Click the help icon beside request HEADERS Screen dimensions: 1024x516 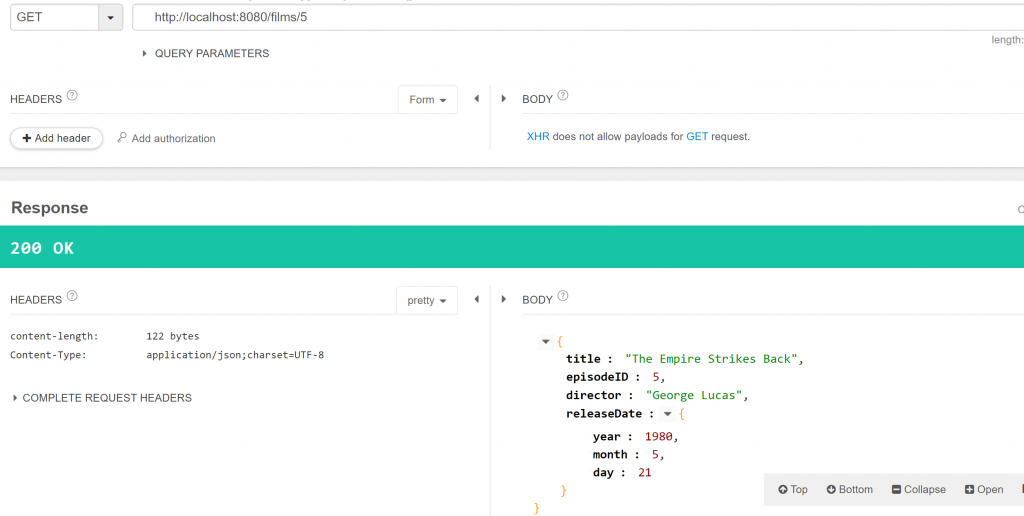click(x=72, y=97)
